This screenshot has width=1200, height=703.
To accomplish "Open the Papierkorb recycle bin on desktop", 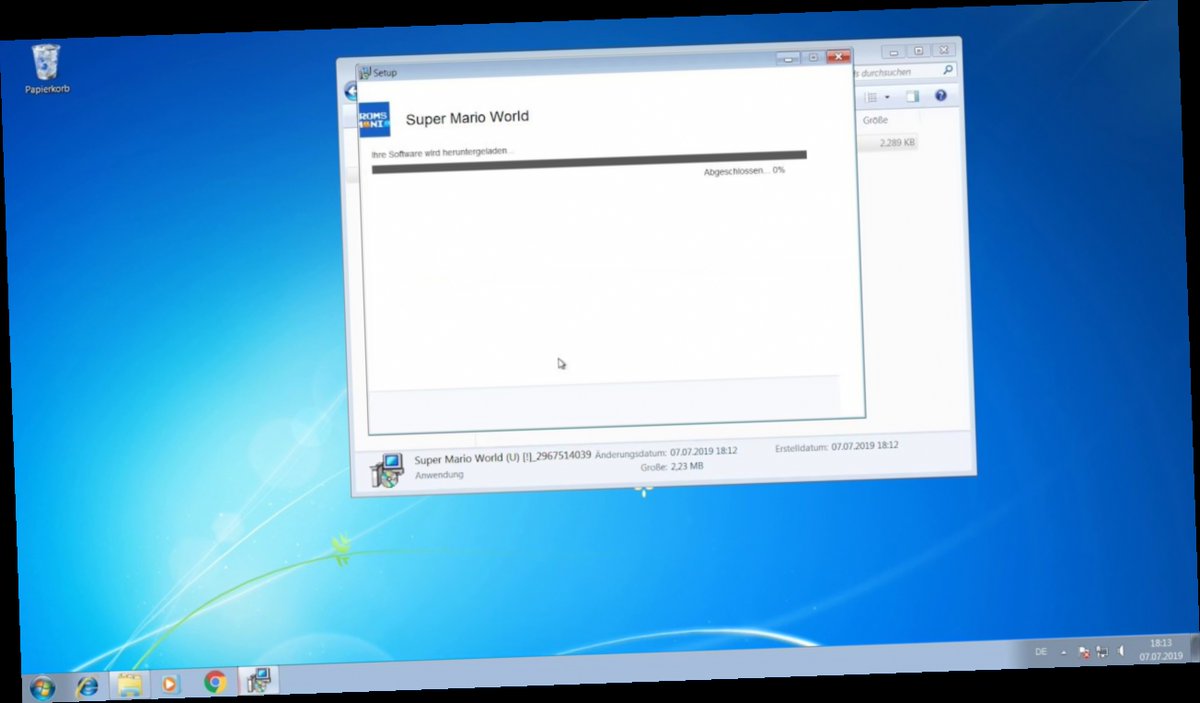I will pyautogui.click(x=46, y=68).
